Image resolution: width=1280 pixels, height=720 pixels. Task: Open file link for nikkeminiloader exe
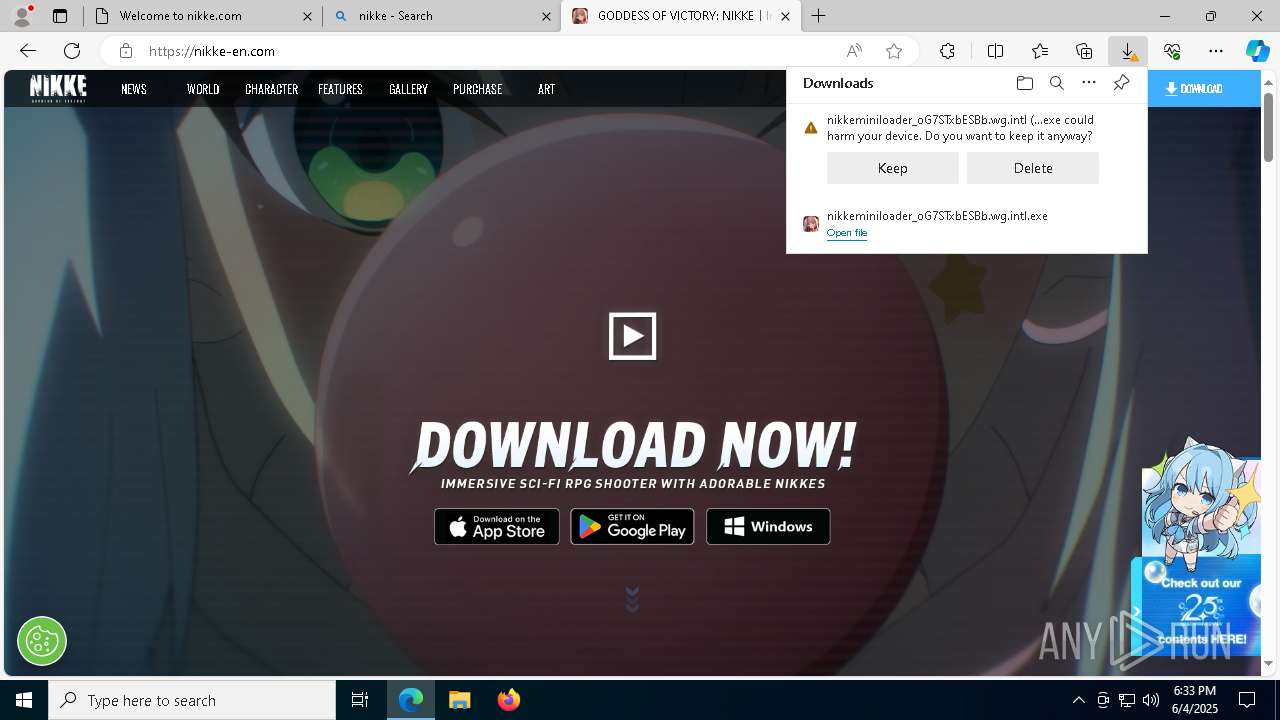[x=846, y=233]
